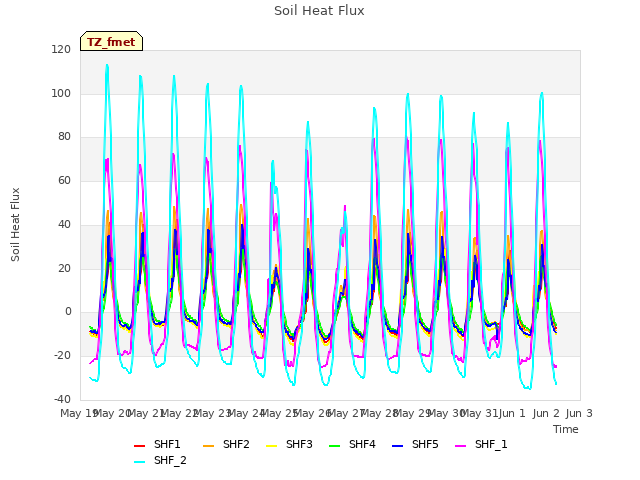Click the SHF3 yellow legend swatch

271,446
